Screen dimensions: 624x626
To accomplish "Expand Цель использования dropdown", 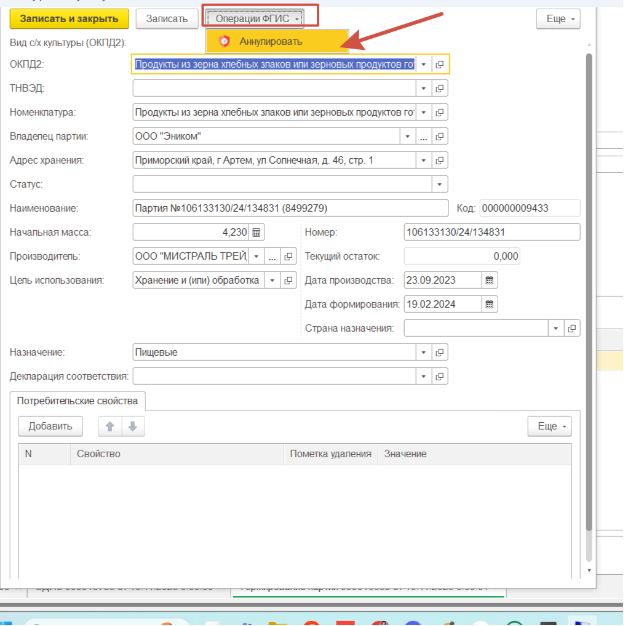I will tap(270, 281).
